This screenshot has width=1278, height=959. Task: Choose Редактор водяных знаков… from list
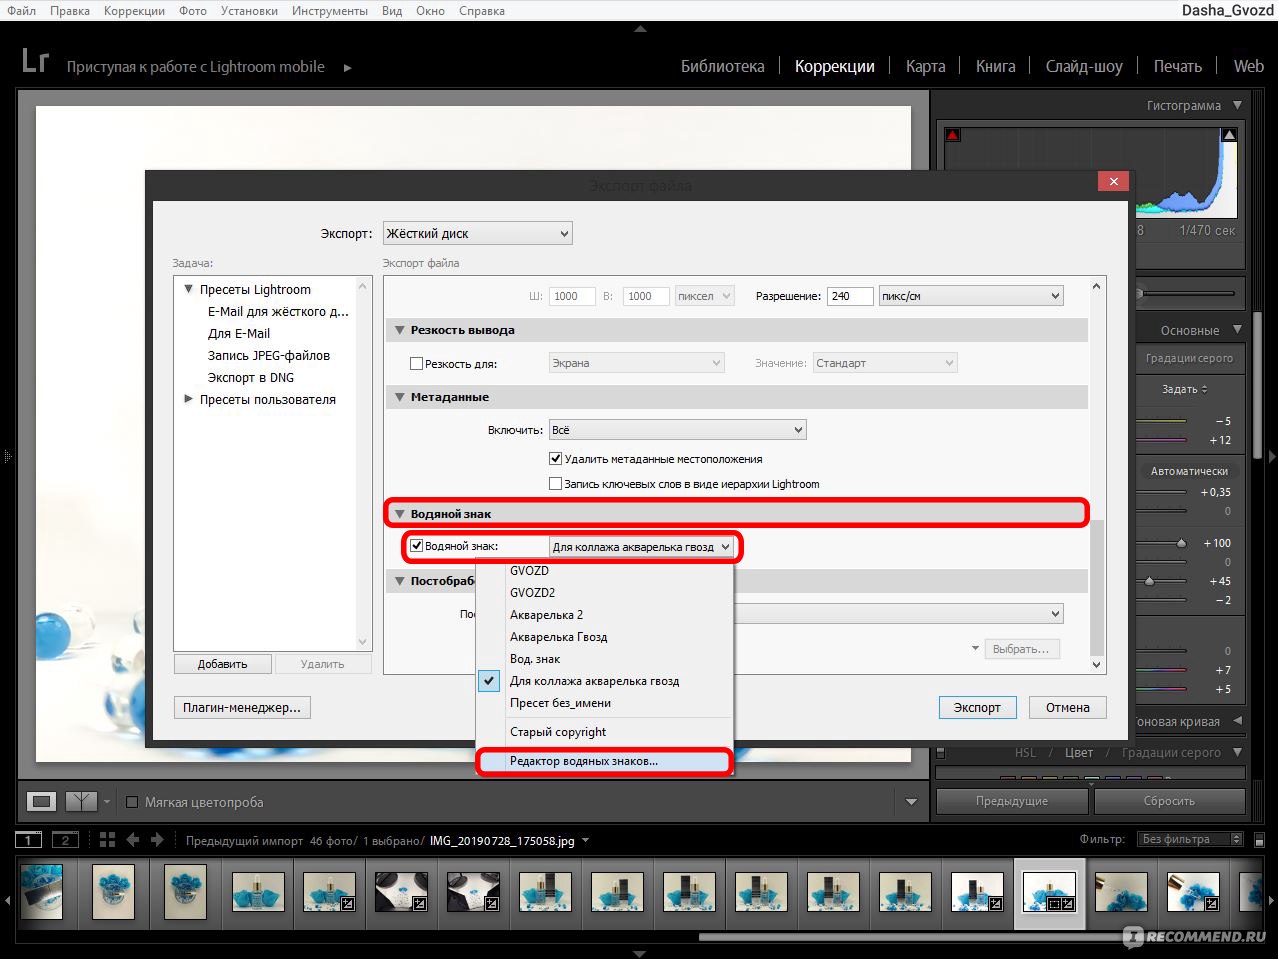point(604,761)
